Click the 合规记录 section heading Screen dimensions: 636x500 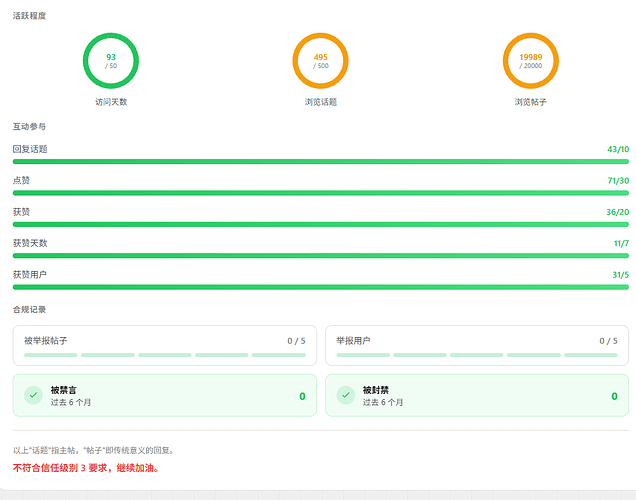[x=29, y=309]
